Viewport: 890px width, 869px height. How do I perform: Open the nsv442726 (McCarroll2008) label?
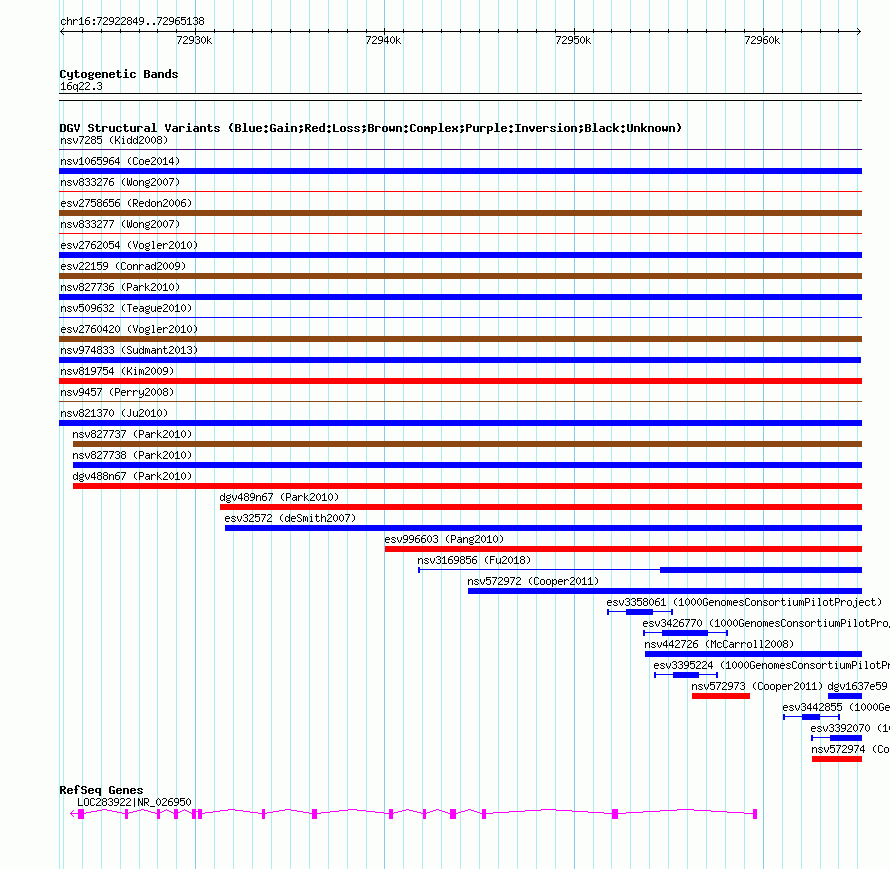[x=719, y=644]
